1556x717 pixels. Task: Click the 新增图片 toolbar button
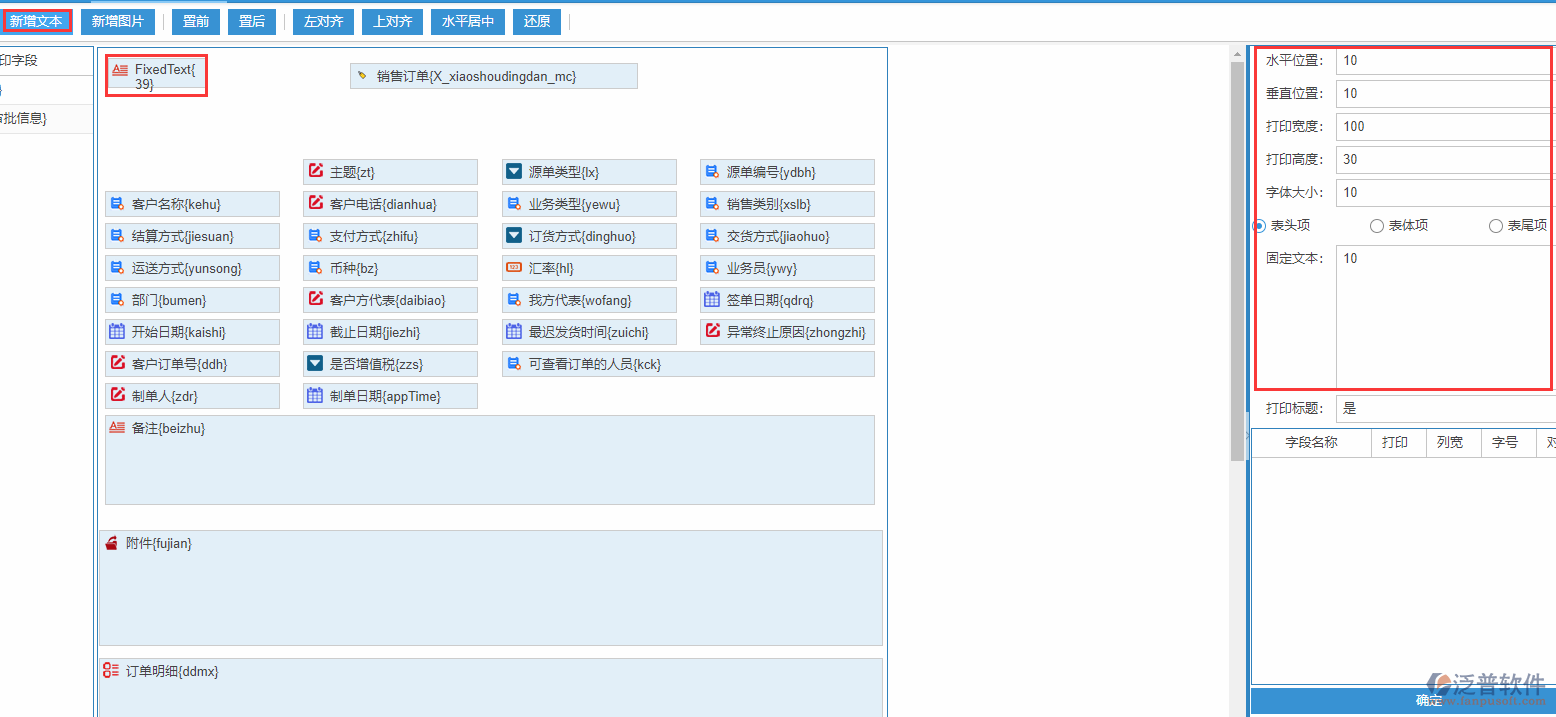[x=118, y=22]
